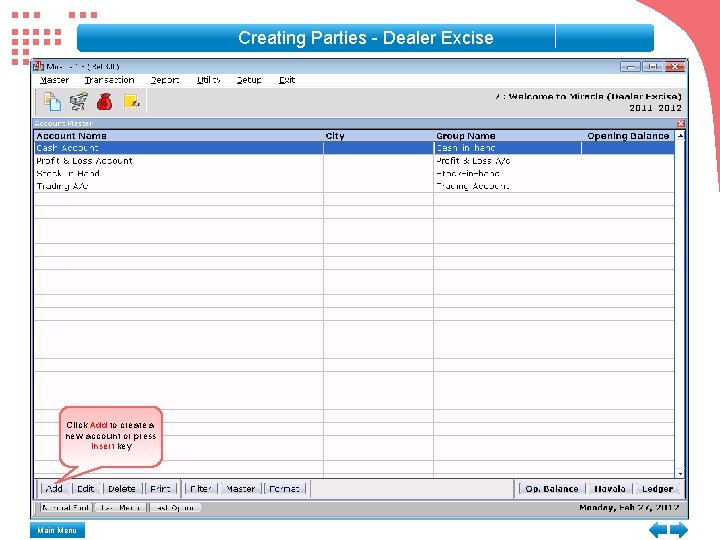Click the Delete button
The image size is (720, 540).
click(122, 489)
